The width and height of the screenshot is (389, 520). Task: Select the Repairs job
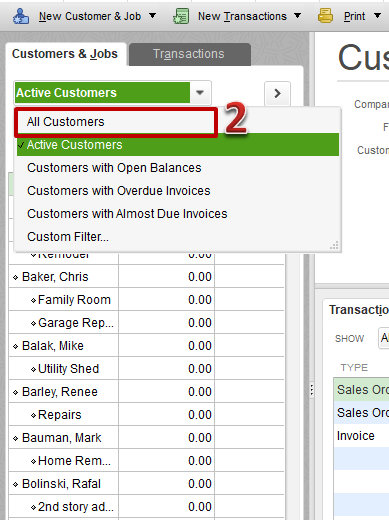coord(59,415)
